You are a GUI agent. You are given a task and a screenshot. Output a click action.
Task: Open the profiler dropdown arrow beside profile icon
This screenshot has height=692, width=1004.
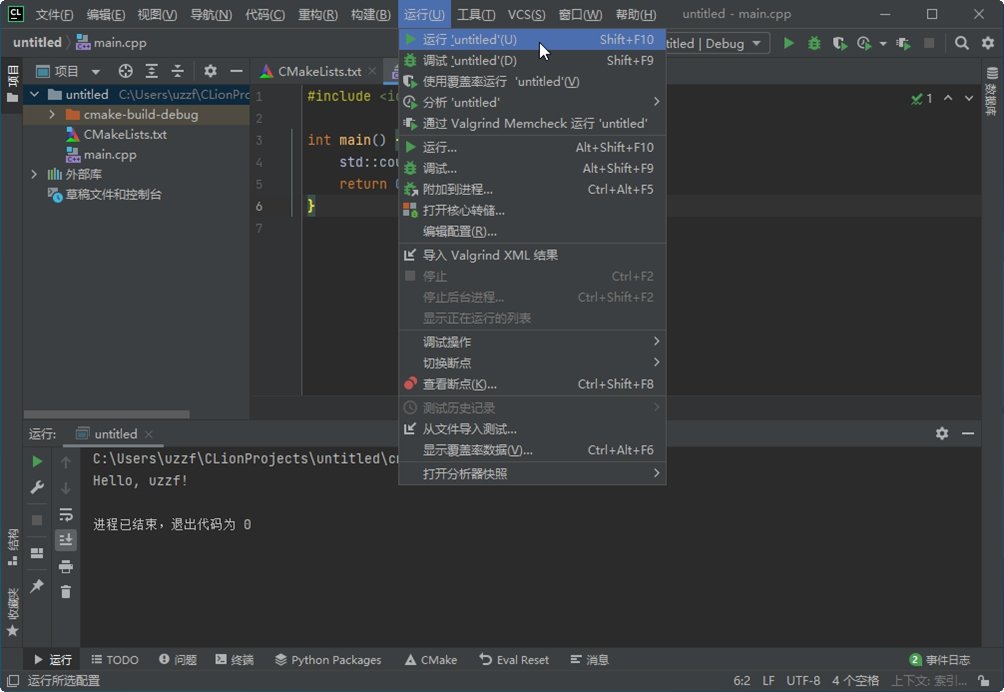[883, 44]
